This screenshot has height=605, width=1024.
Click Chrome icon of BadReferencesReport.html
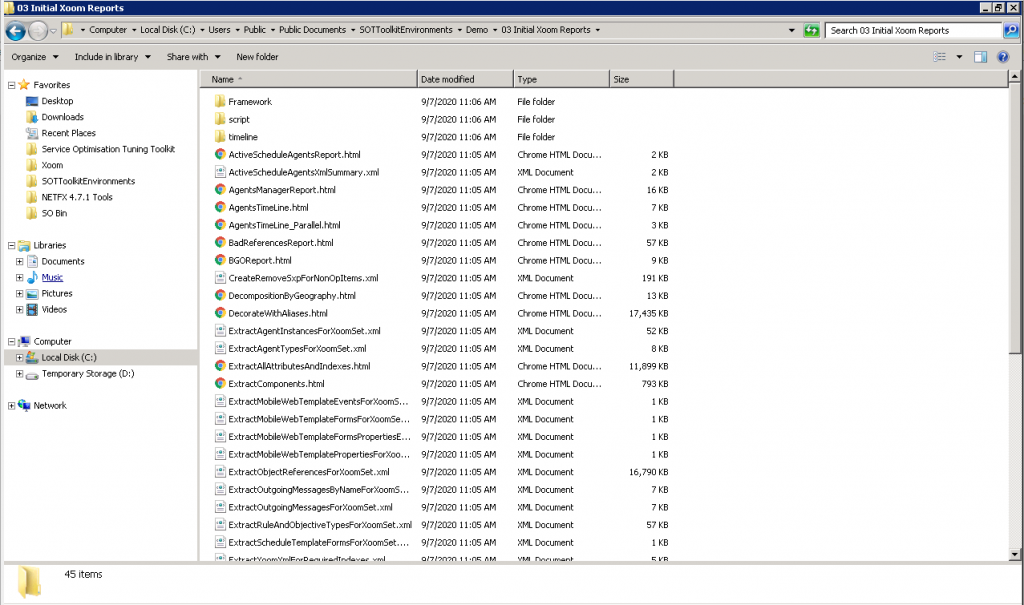pyautogui.click(x=220, y=243)
